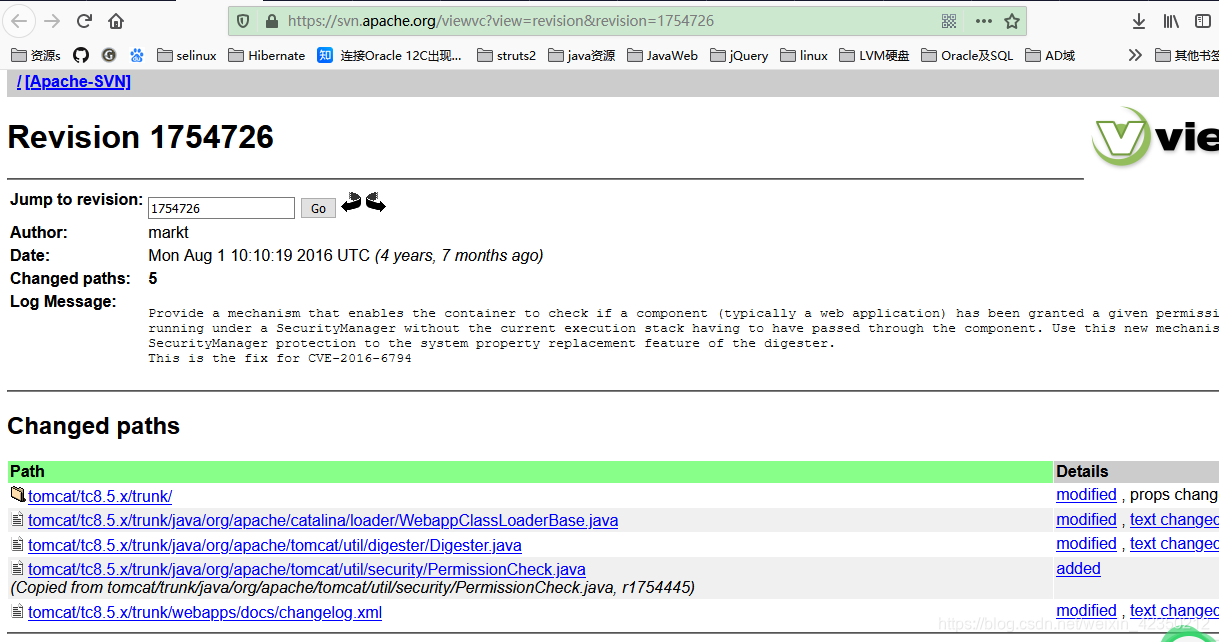Reload the current page
The width and height of the screenshot is (1219, 642).
tap(85, 21)
